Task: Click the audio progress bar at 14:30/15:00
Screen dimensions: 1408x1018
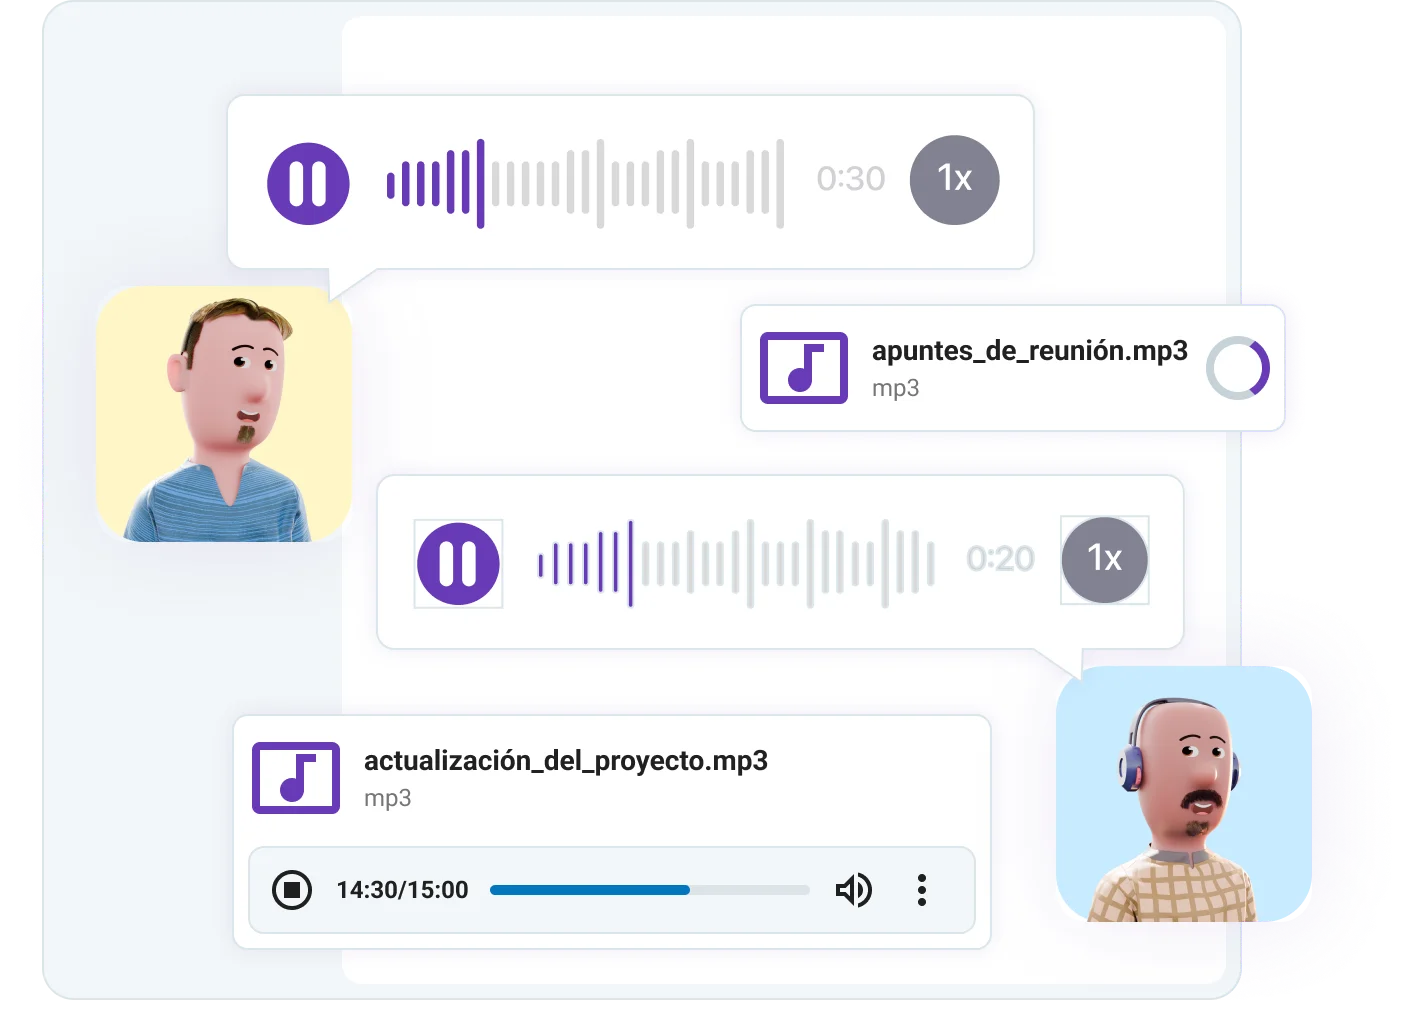Action: pos(650,890)
